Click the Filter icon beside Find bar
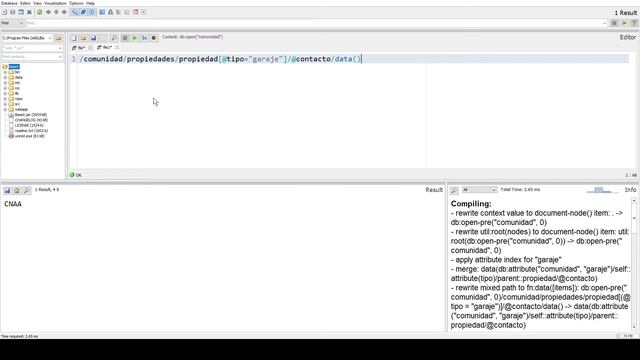 634,23
